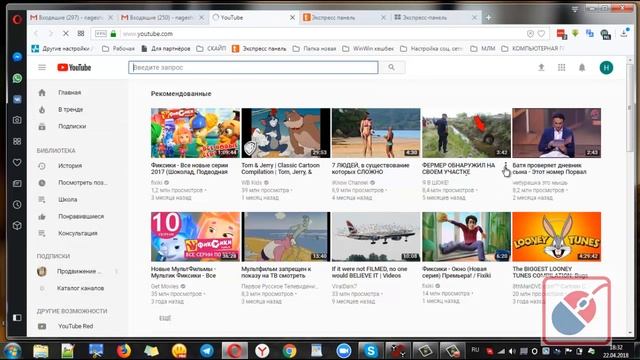Open the Opera downloads arrow icon
640x360 pixels.
pos(624,34)
